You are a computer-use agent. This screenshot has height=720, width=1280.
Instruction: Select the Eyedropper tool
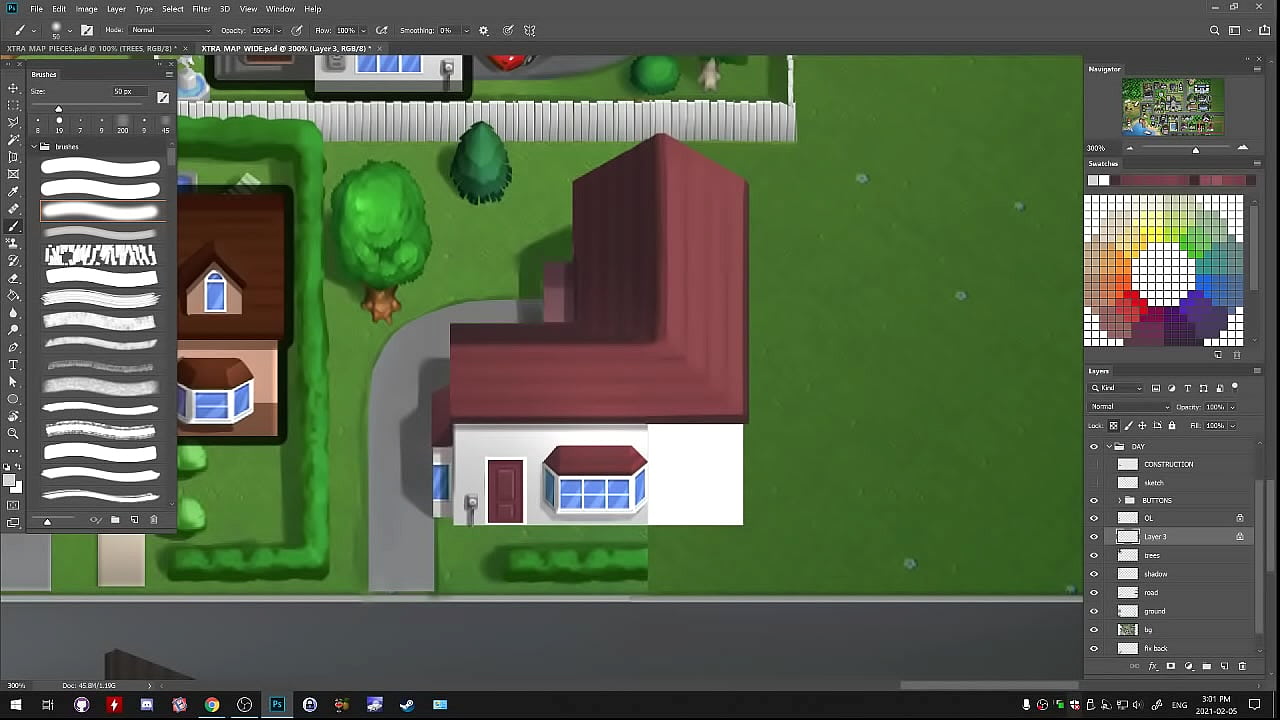click(13, 191)
